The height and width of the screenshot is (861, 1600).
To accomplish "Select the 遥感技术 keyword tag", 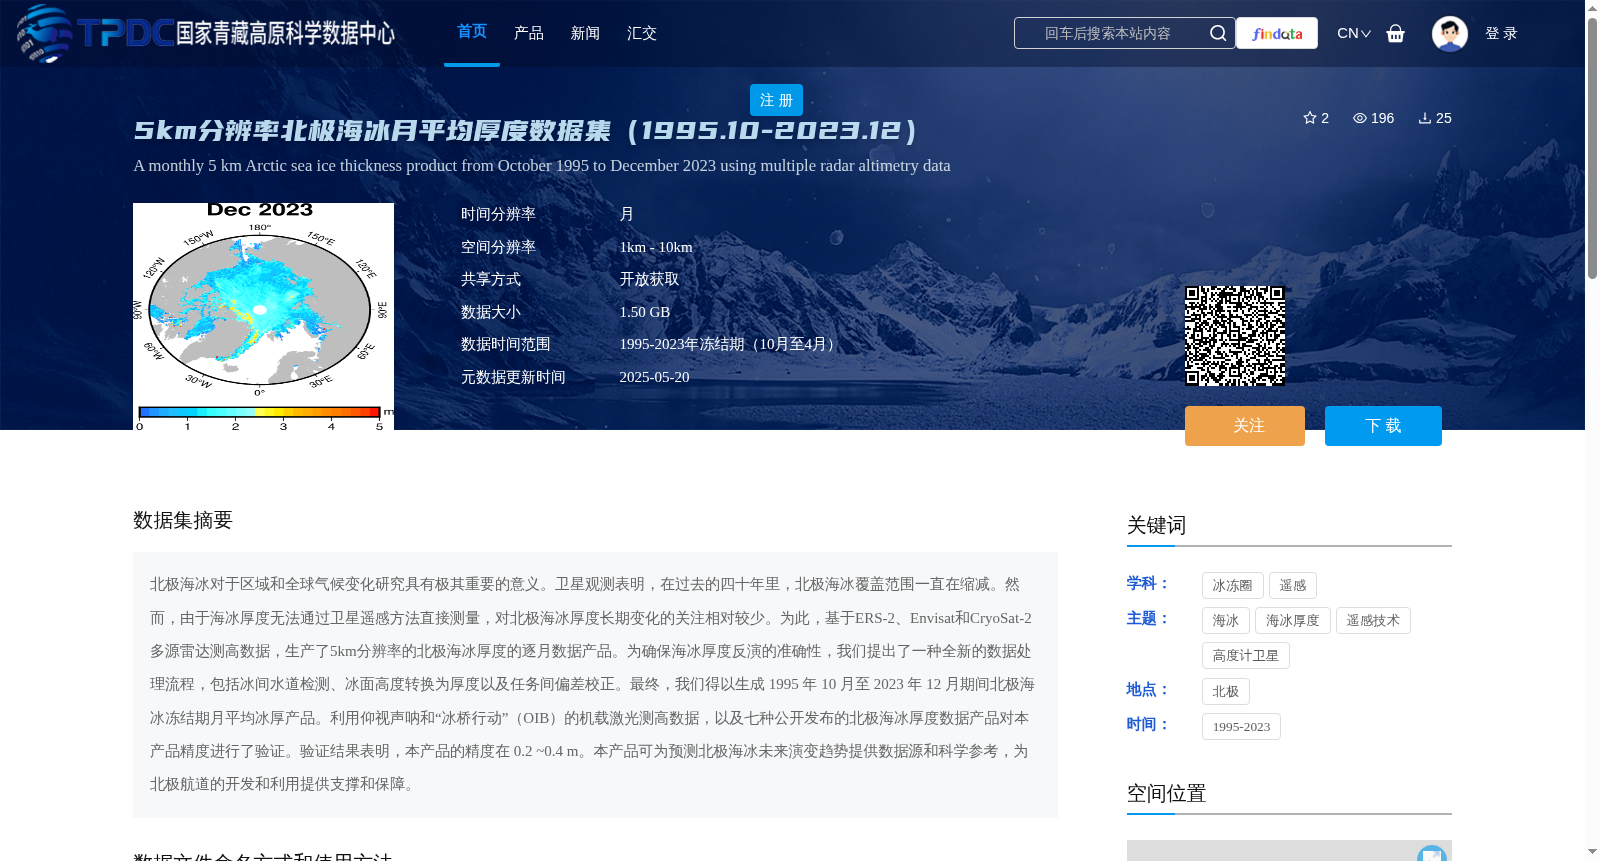I will (x=1373, y=621).
